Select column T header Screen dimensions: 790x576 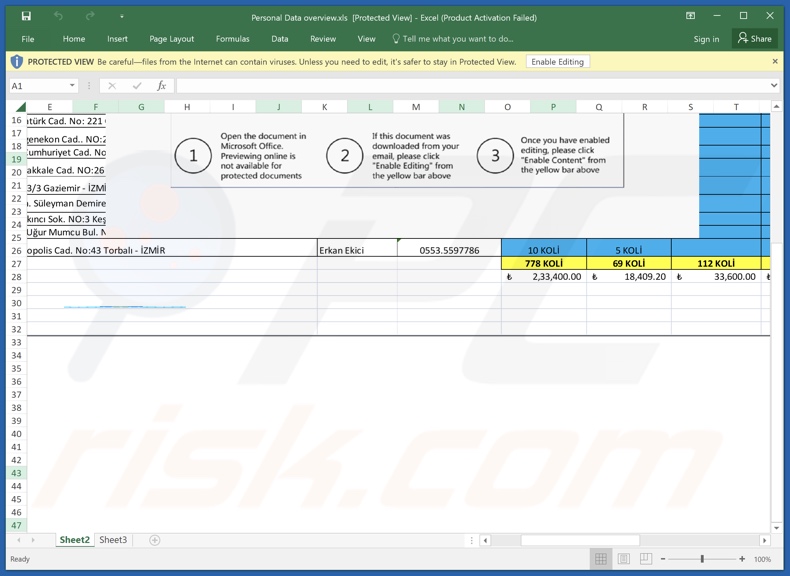[736, 107]
